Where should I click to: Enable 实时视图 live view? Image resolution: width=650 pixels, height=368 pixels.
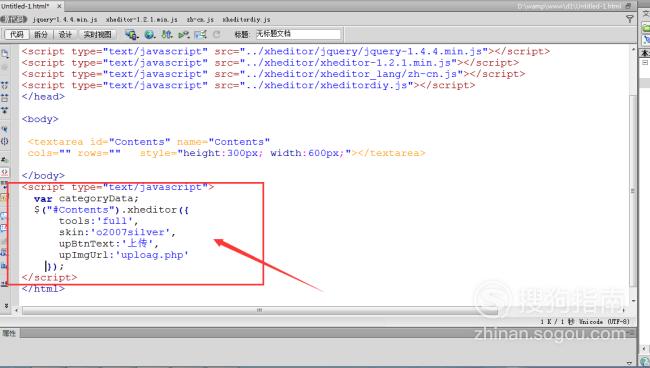click(97, 34)
